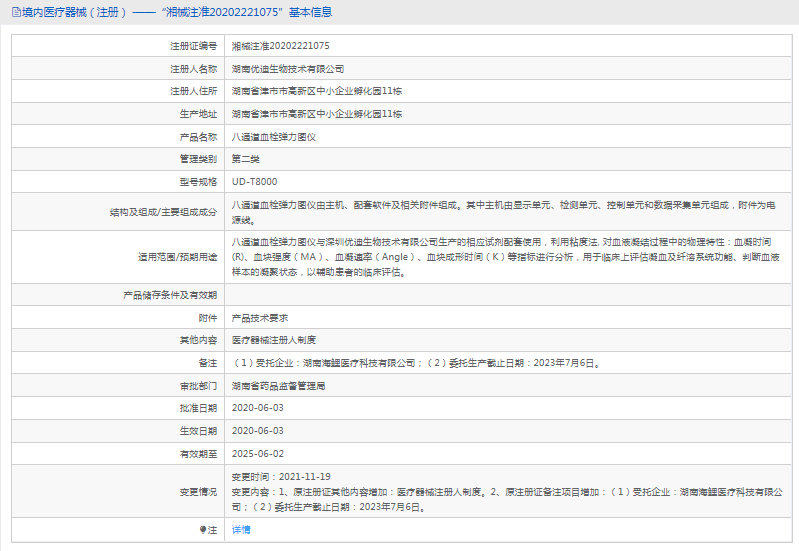Click the validity end date 2025-06-02

click(x=257, y=453)
